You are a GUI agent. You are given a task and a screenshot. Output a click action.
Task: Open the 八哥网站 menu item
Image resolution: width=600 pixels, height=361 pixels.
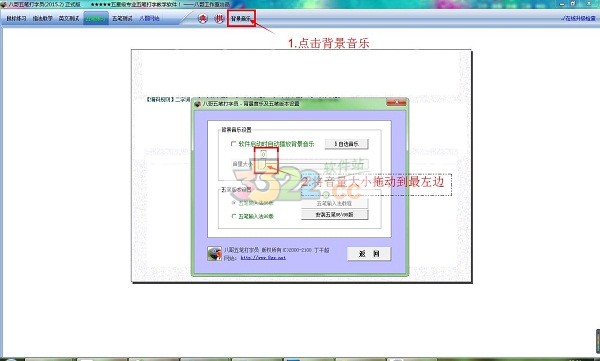pyautogui.click(x=149, y=18)
